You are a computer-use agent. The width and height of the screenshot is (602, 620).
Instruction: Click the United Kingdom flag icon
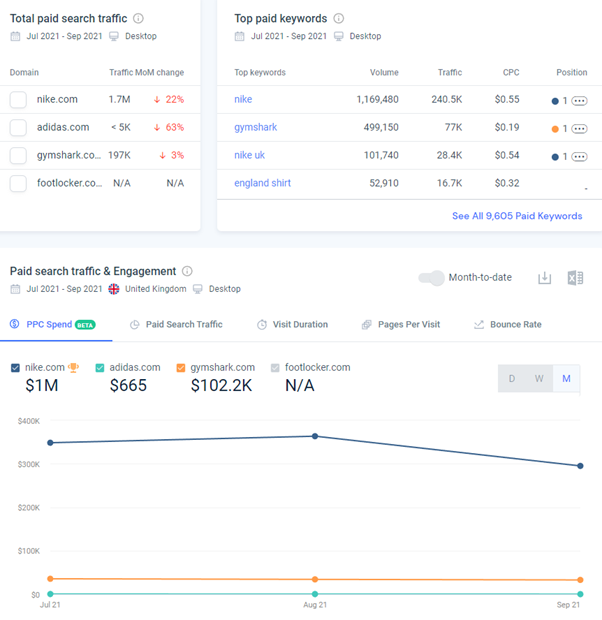114,289
